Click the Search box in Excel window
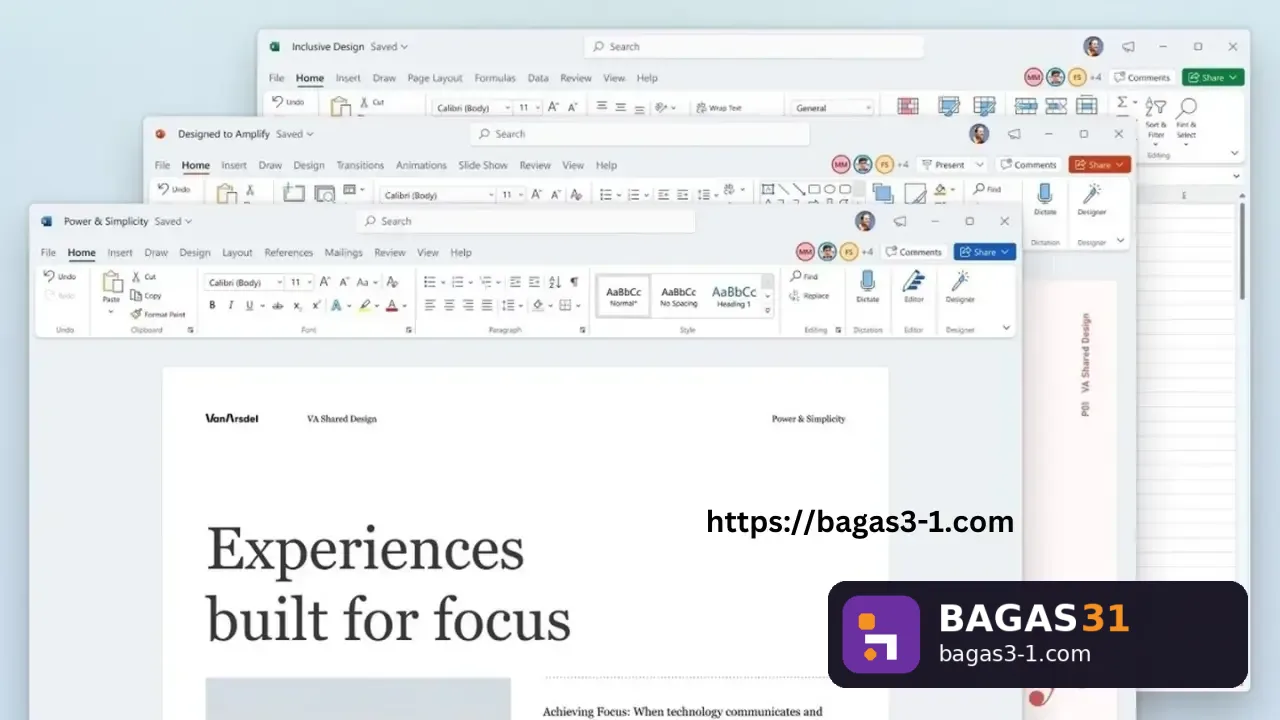 [x=753, y=46]
